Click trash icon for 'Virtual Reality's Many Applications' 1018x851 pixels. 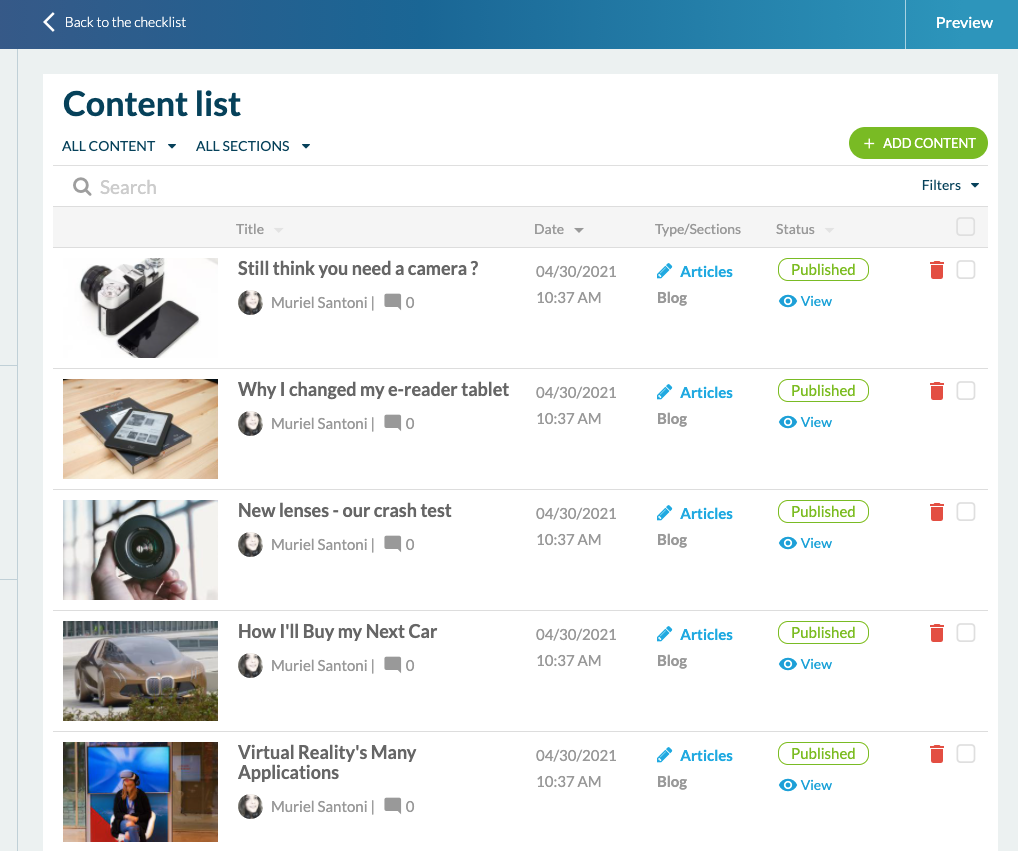[937, 754]
